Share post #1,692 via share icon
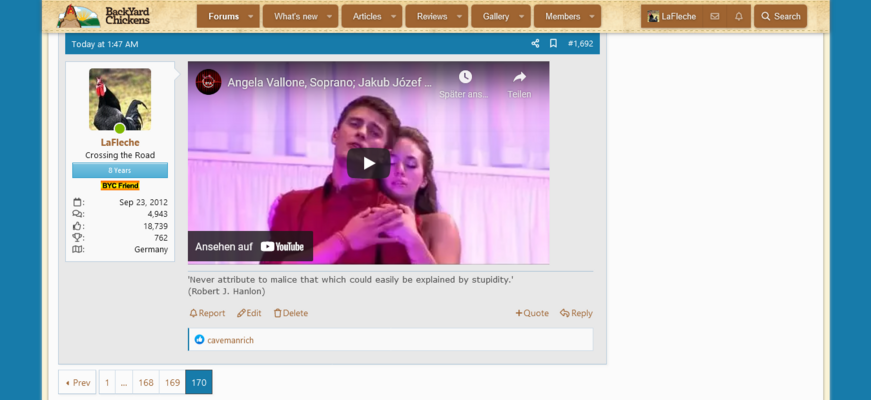Viewport: 871px width, 400px height. point(535,44)
